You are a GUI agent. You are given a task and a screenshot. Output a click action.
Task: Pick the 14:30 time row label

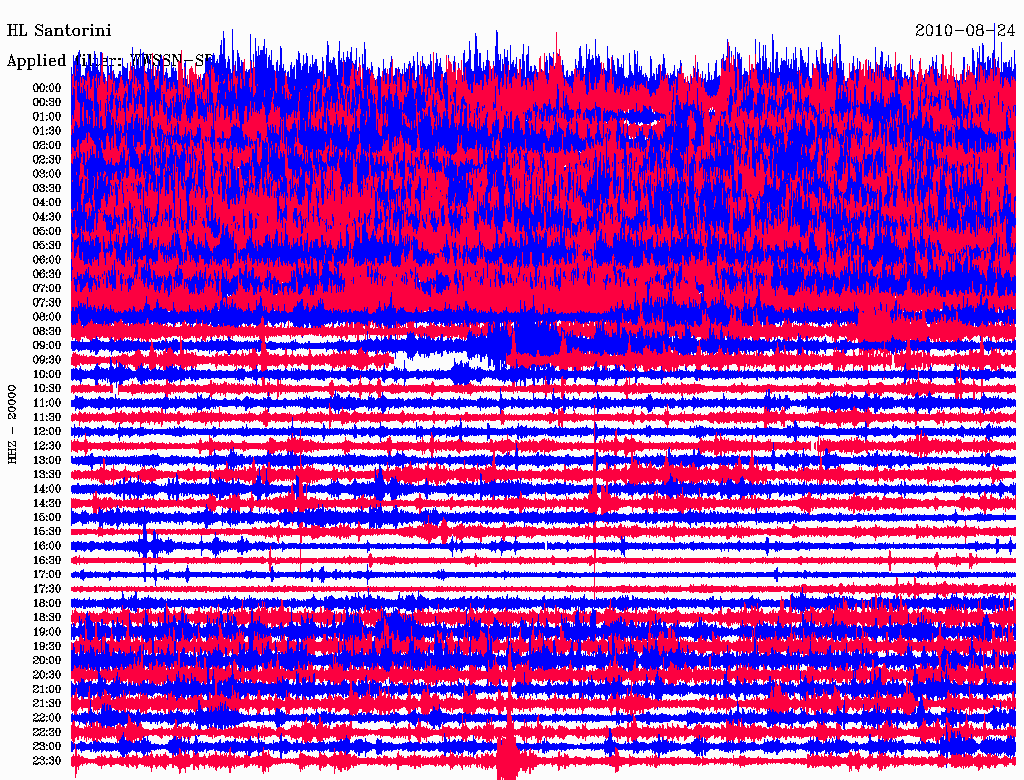point(47,503)
